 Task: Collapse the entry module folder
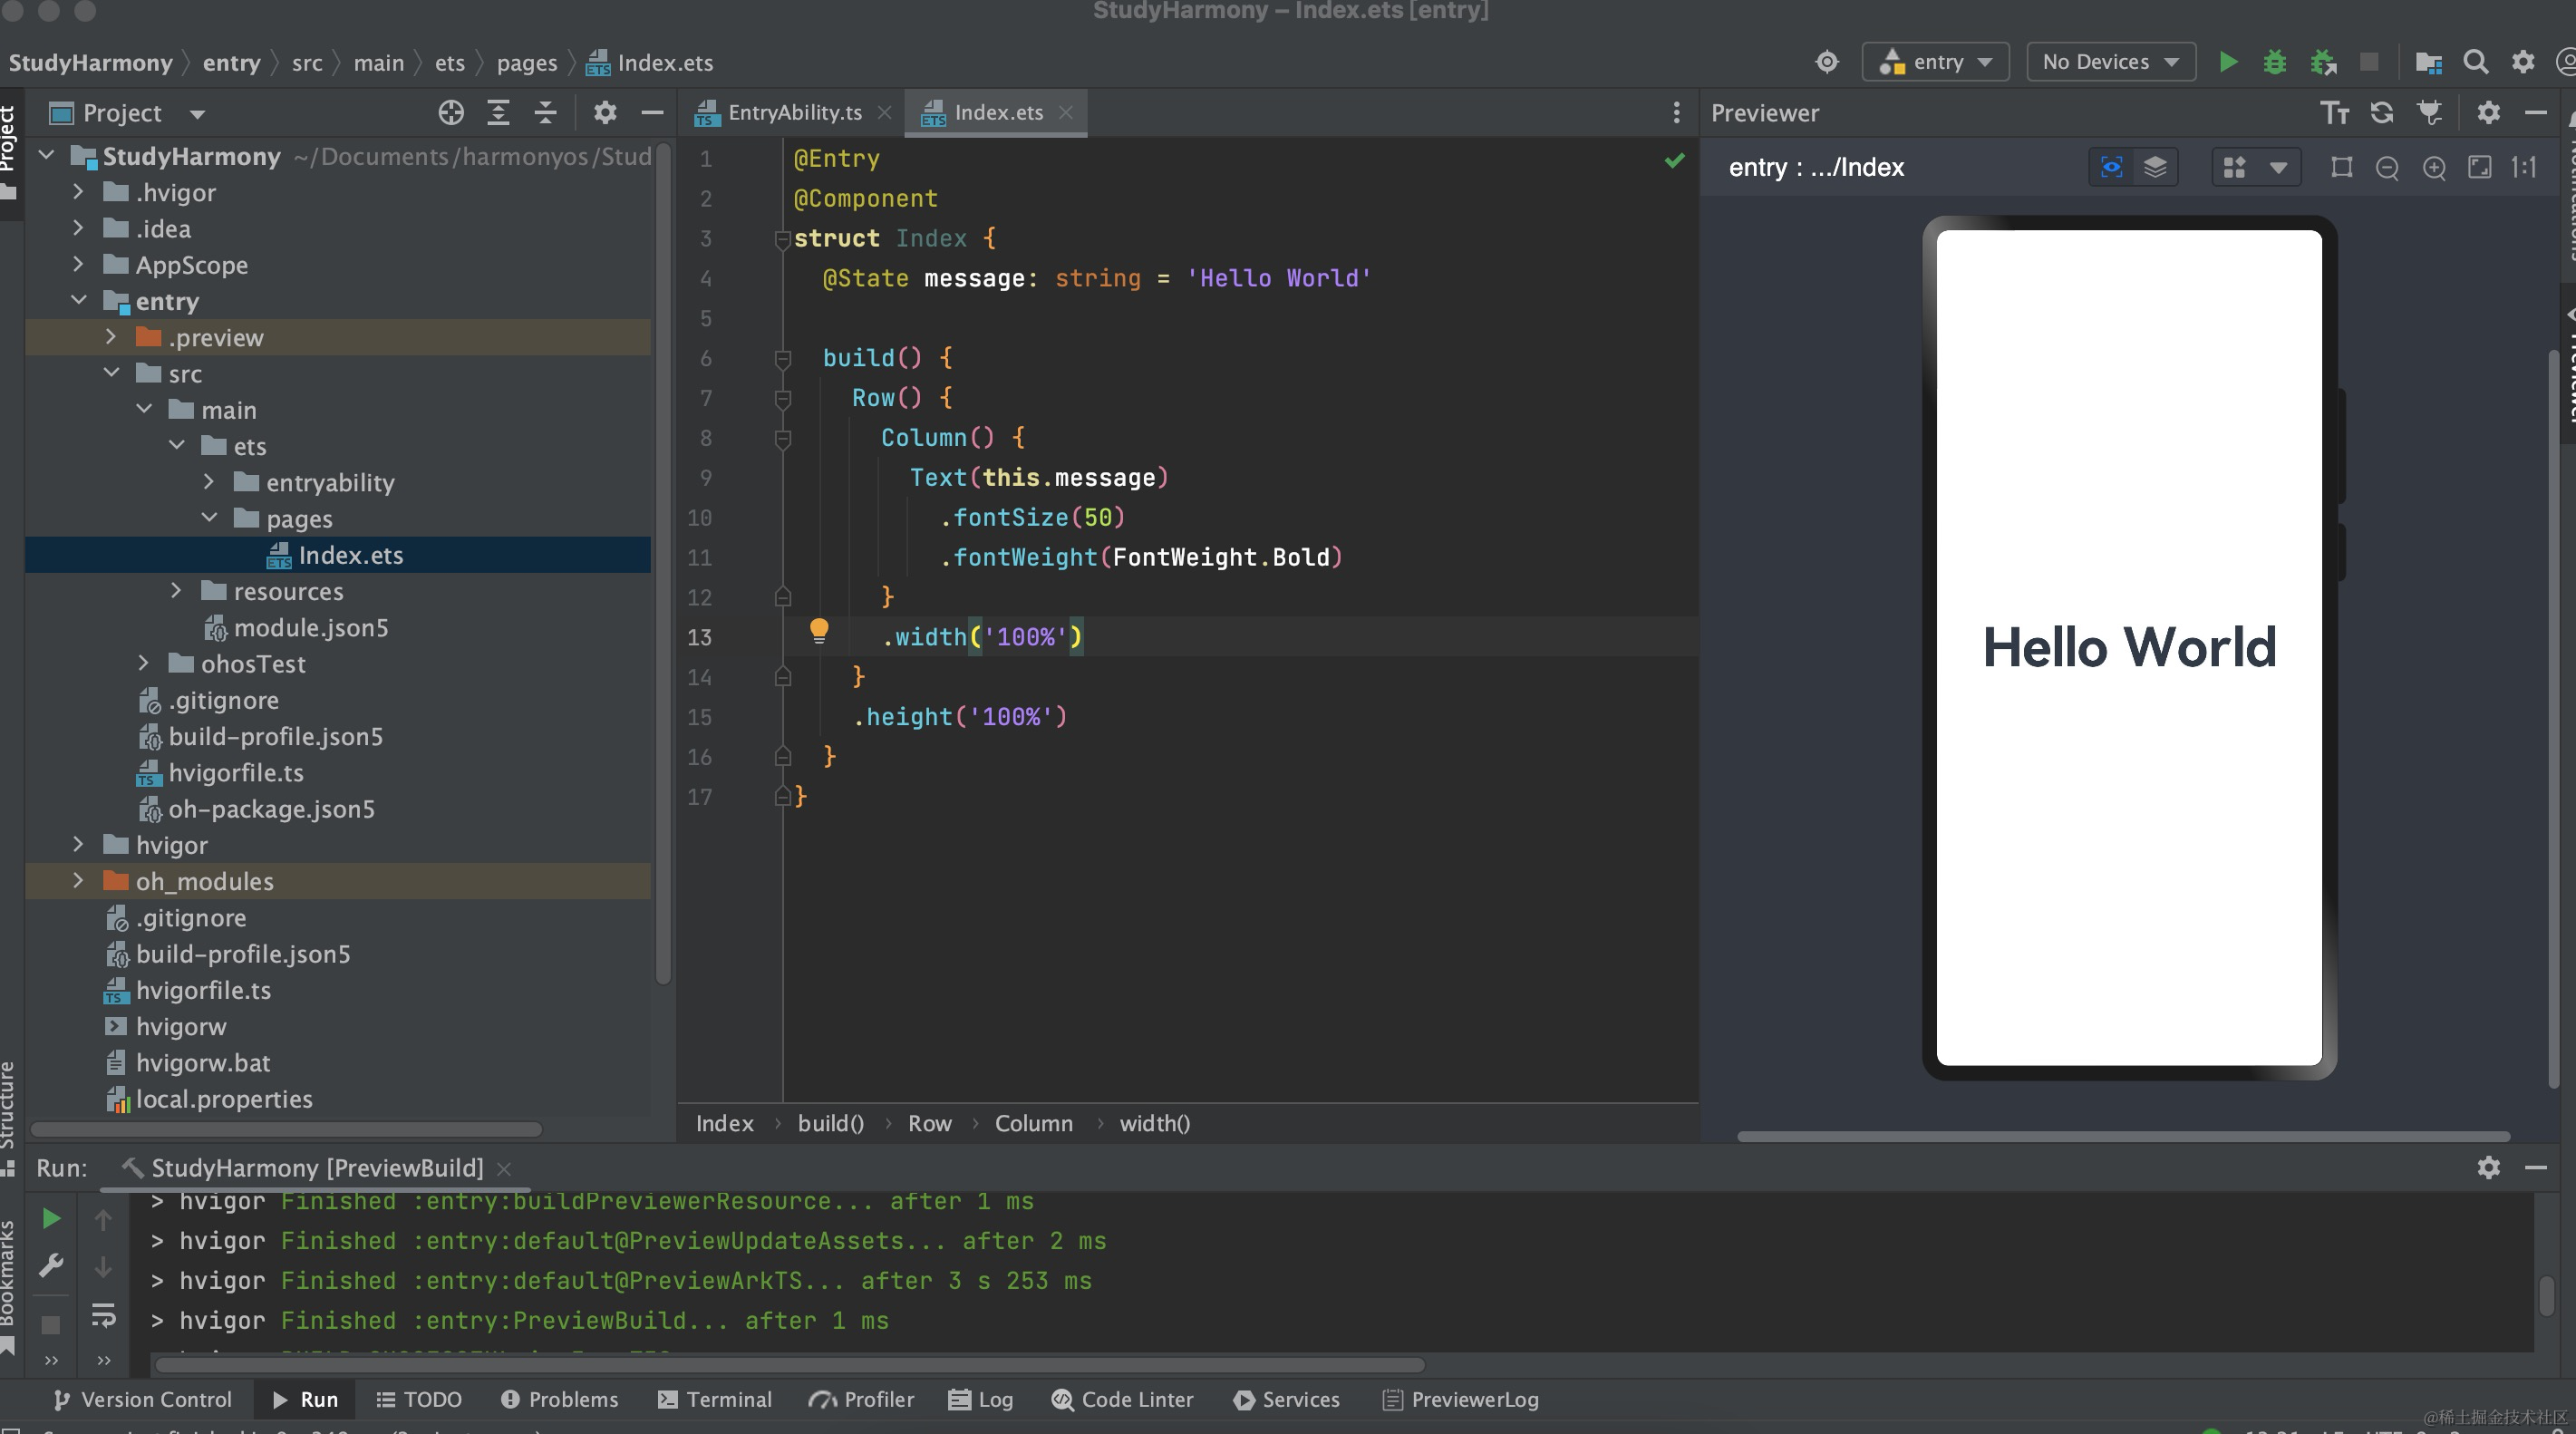[78, 300]
